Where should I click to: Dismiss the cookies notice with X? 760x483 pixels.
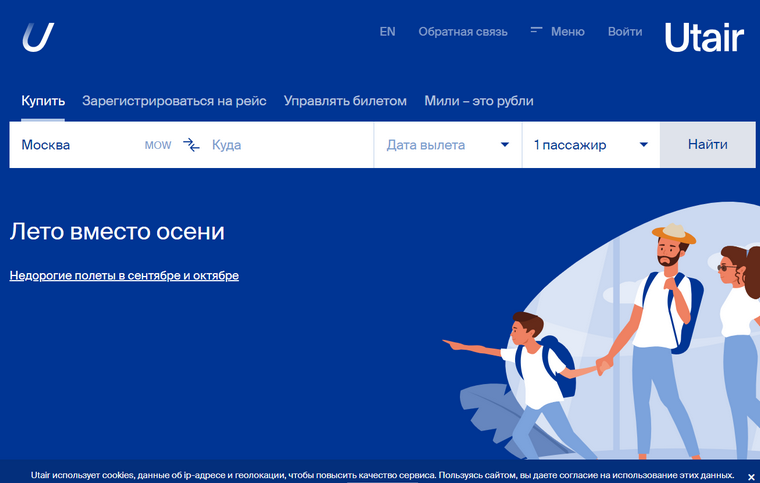751,477
